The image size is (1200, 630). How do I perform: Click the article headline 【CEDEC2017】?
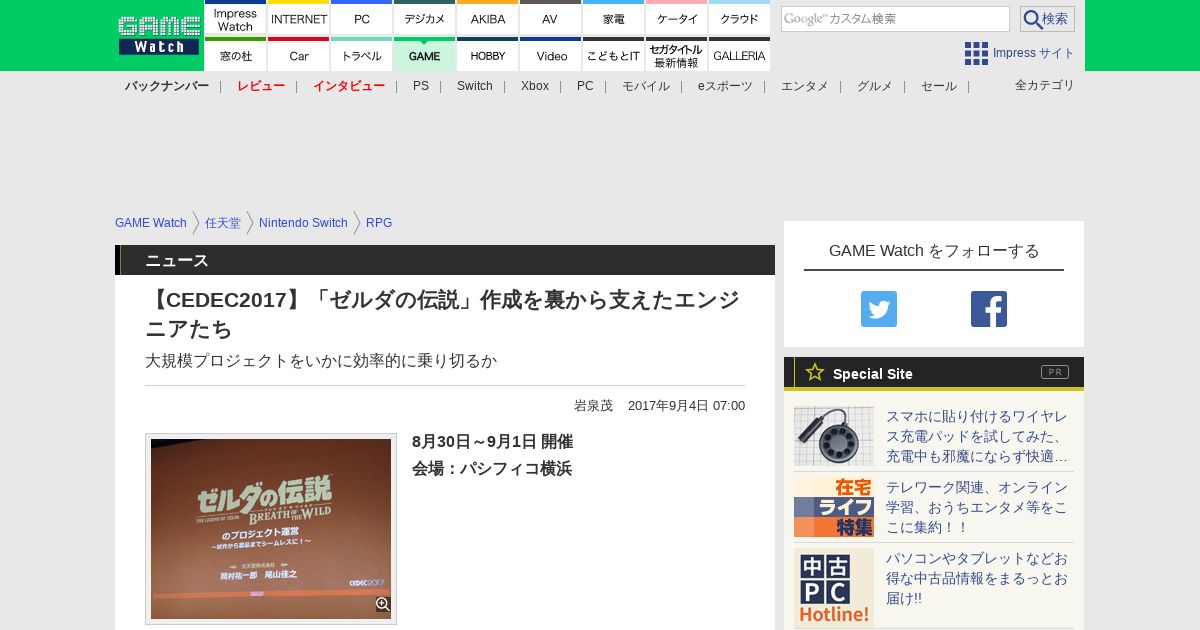(442, 314)
